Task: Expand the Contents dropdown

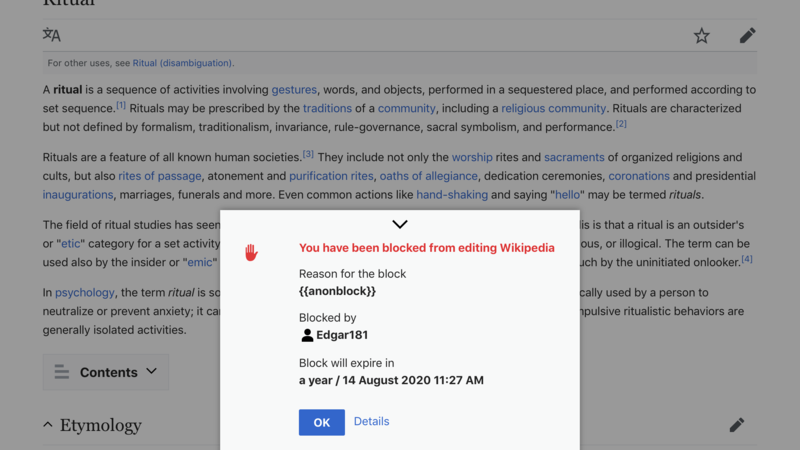Action: click(x=151, y=371)
